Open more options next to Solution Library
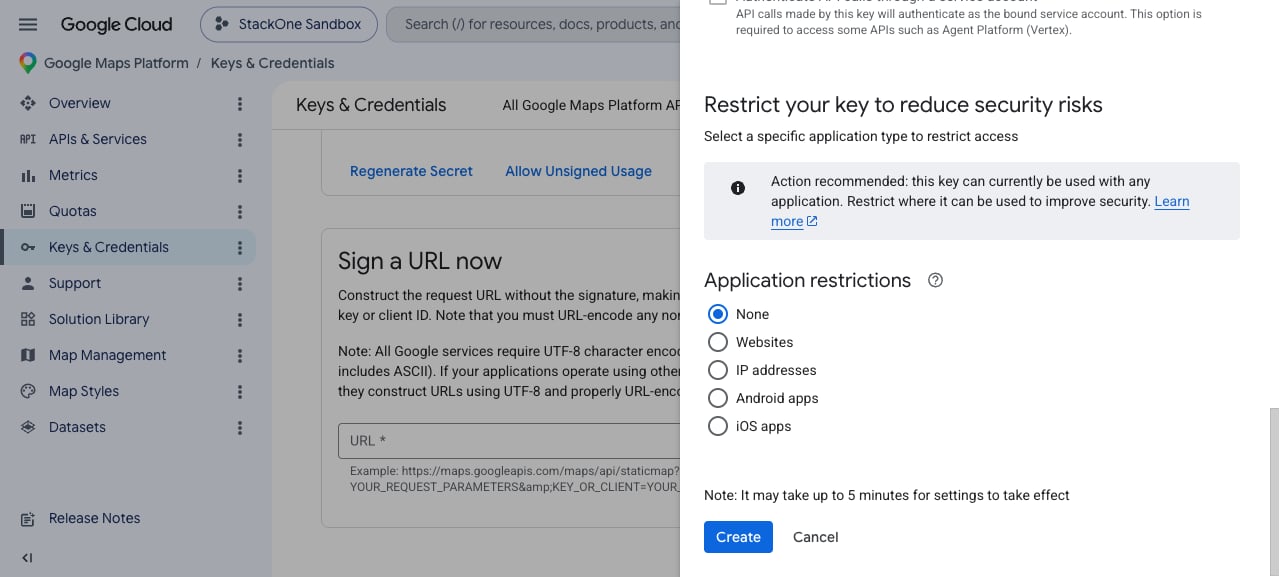 240,319
